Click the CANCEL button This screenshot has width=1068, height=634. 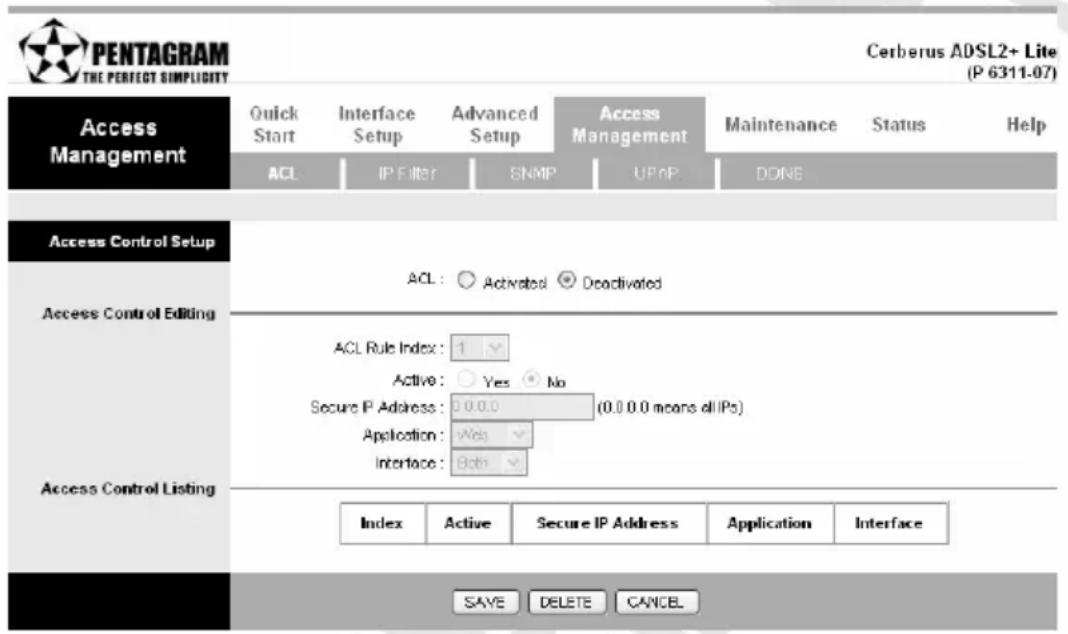(656, 602)
